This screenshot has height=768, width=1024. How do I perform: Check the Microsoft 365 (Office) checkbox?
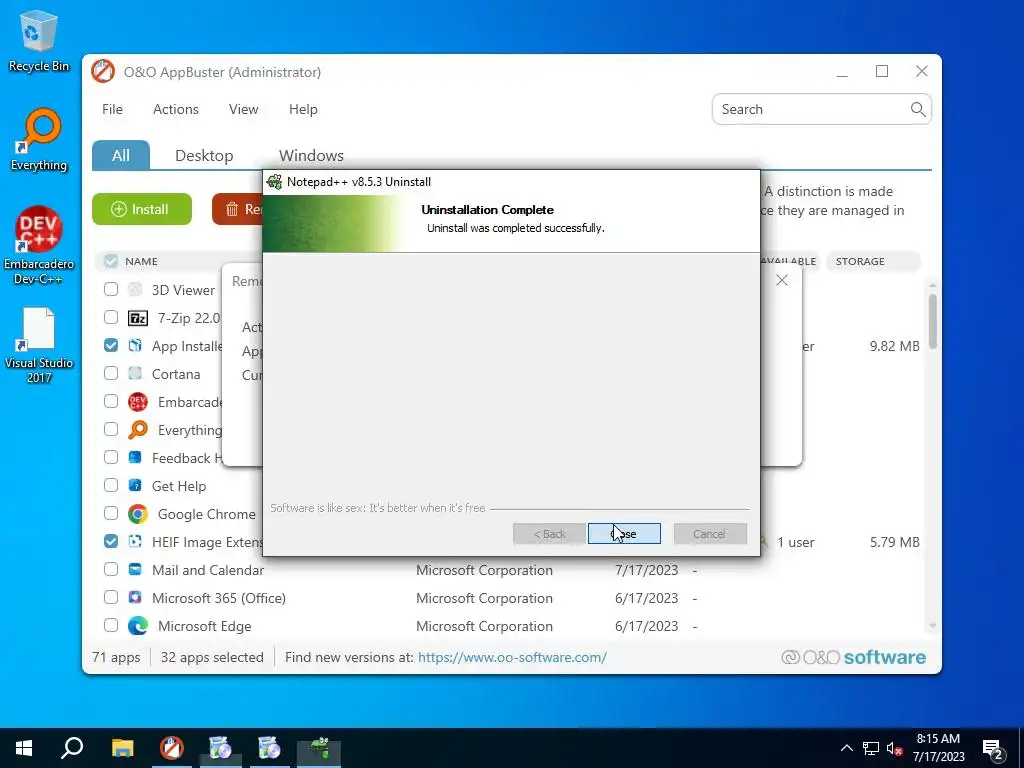click(x=111, y=598)
